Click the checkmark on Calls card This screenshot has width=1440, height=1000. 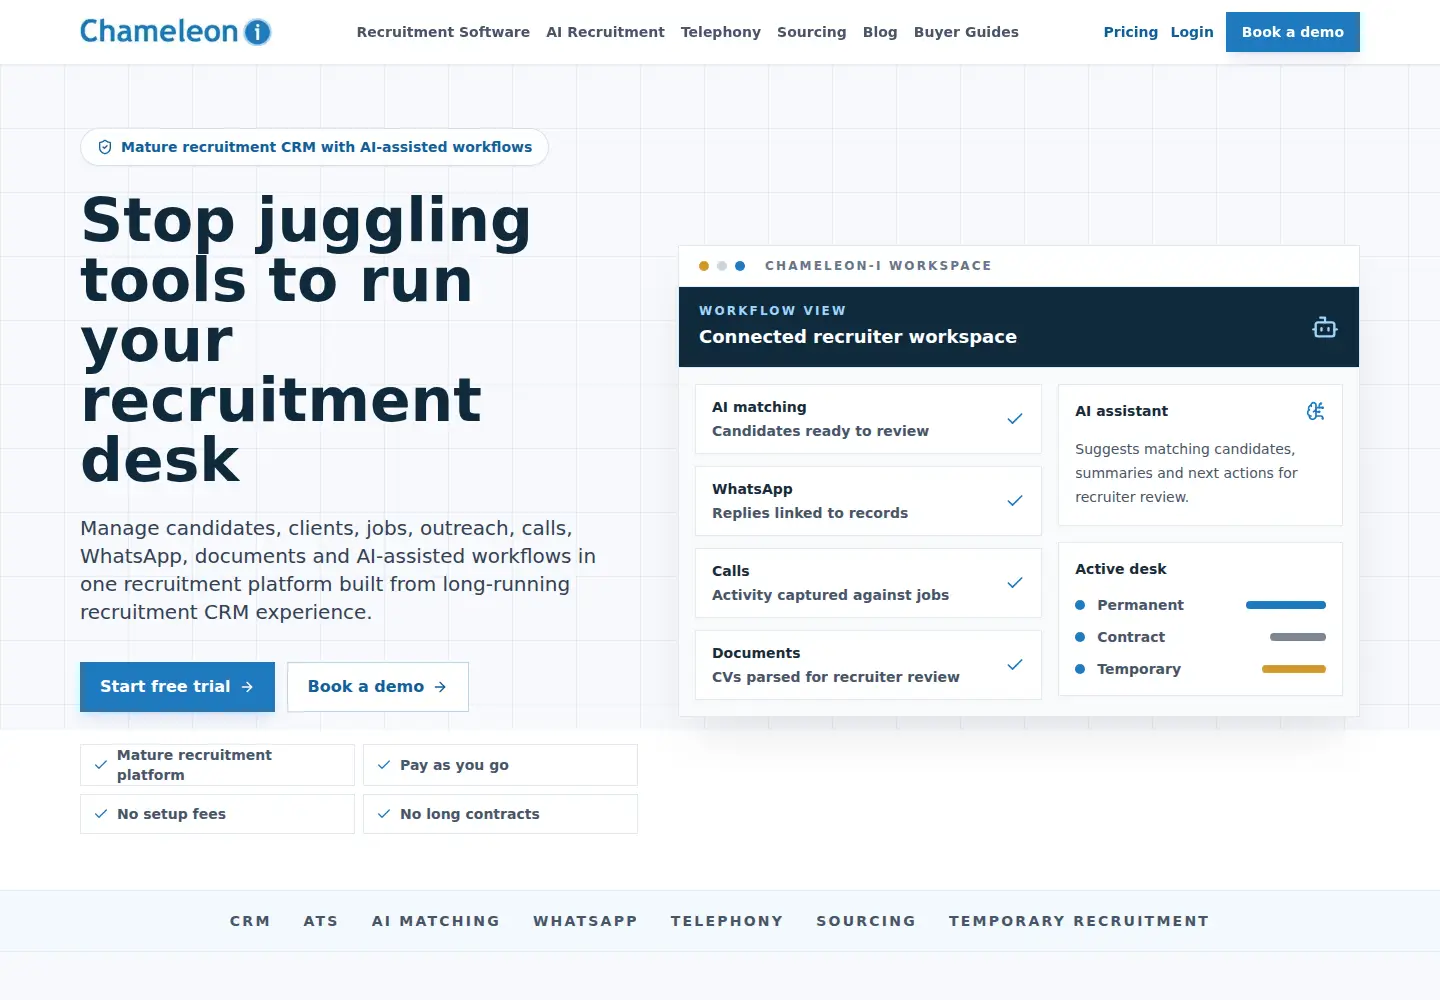coord(1015,583)
